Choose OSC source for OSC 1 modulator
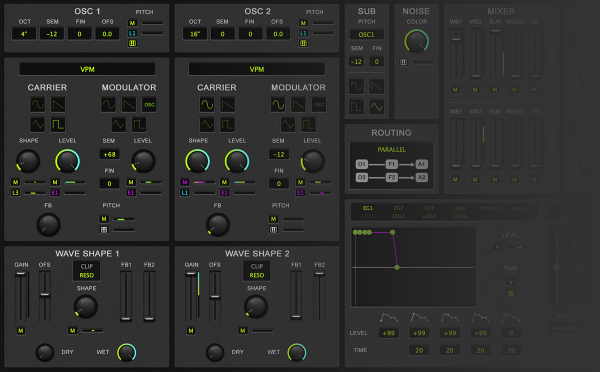The image size is (600, 372). (x=149, y=104)
